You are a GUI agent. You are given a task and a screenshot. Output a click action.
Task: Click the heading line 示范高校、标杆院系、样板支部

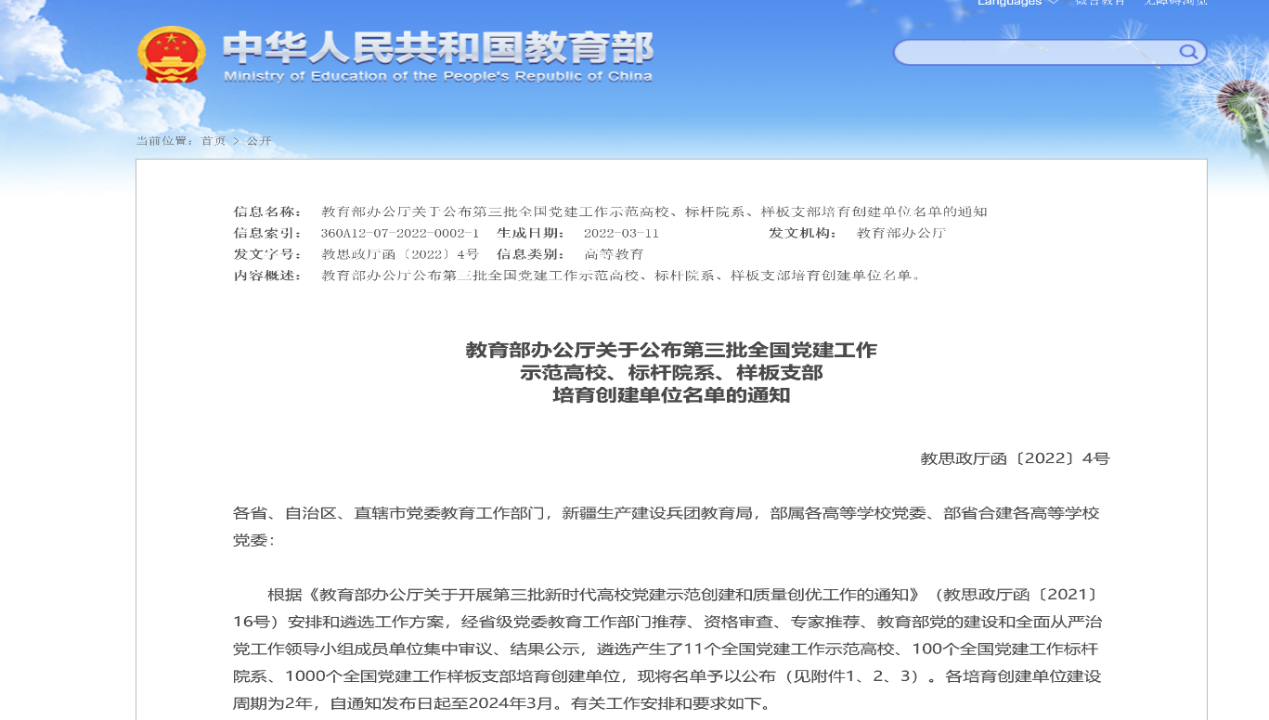pyautogui.click(x=671, y=372)
